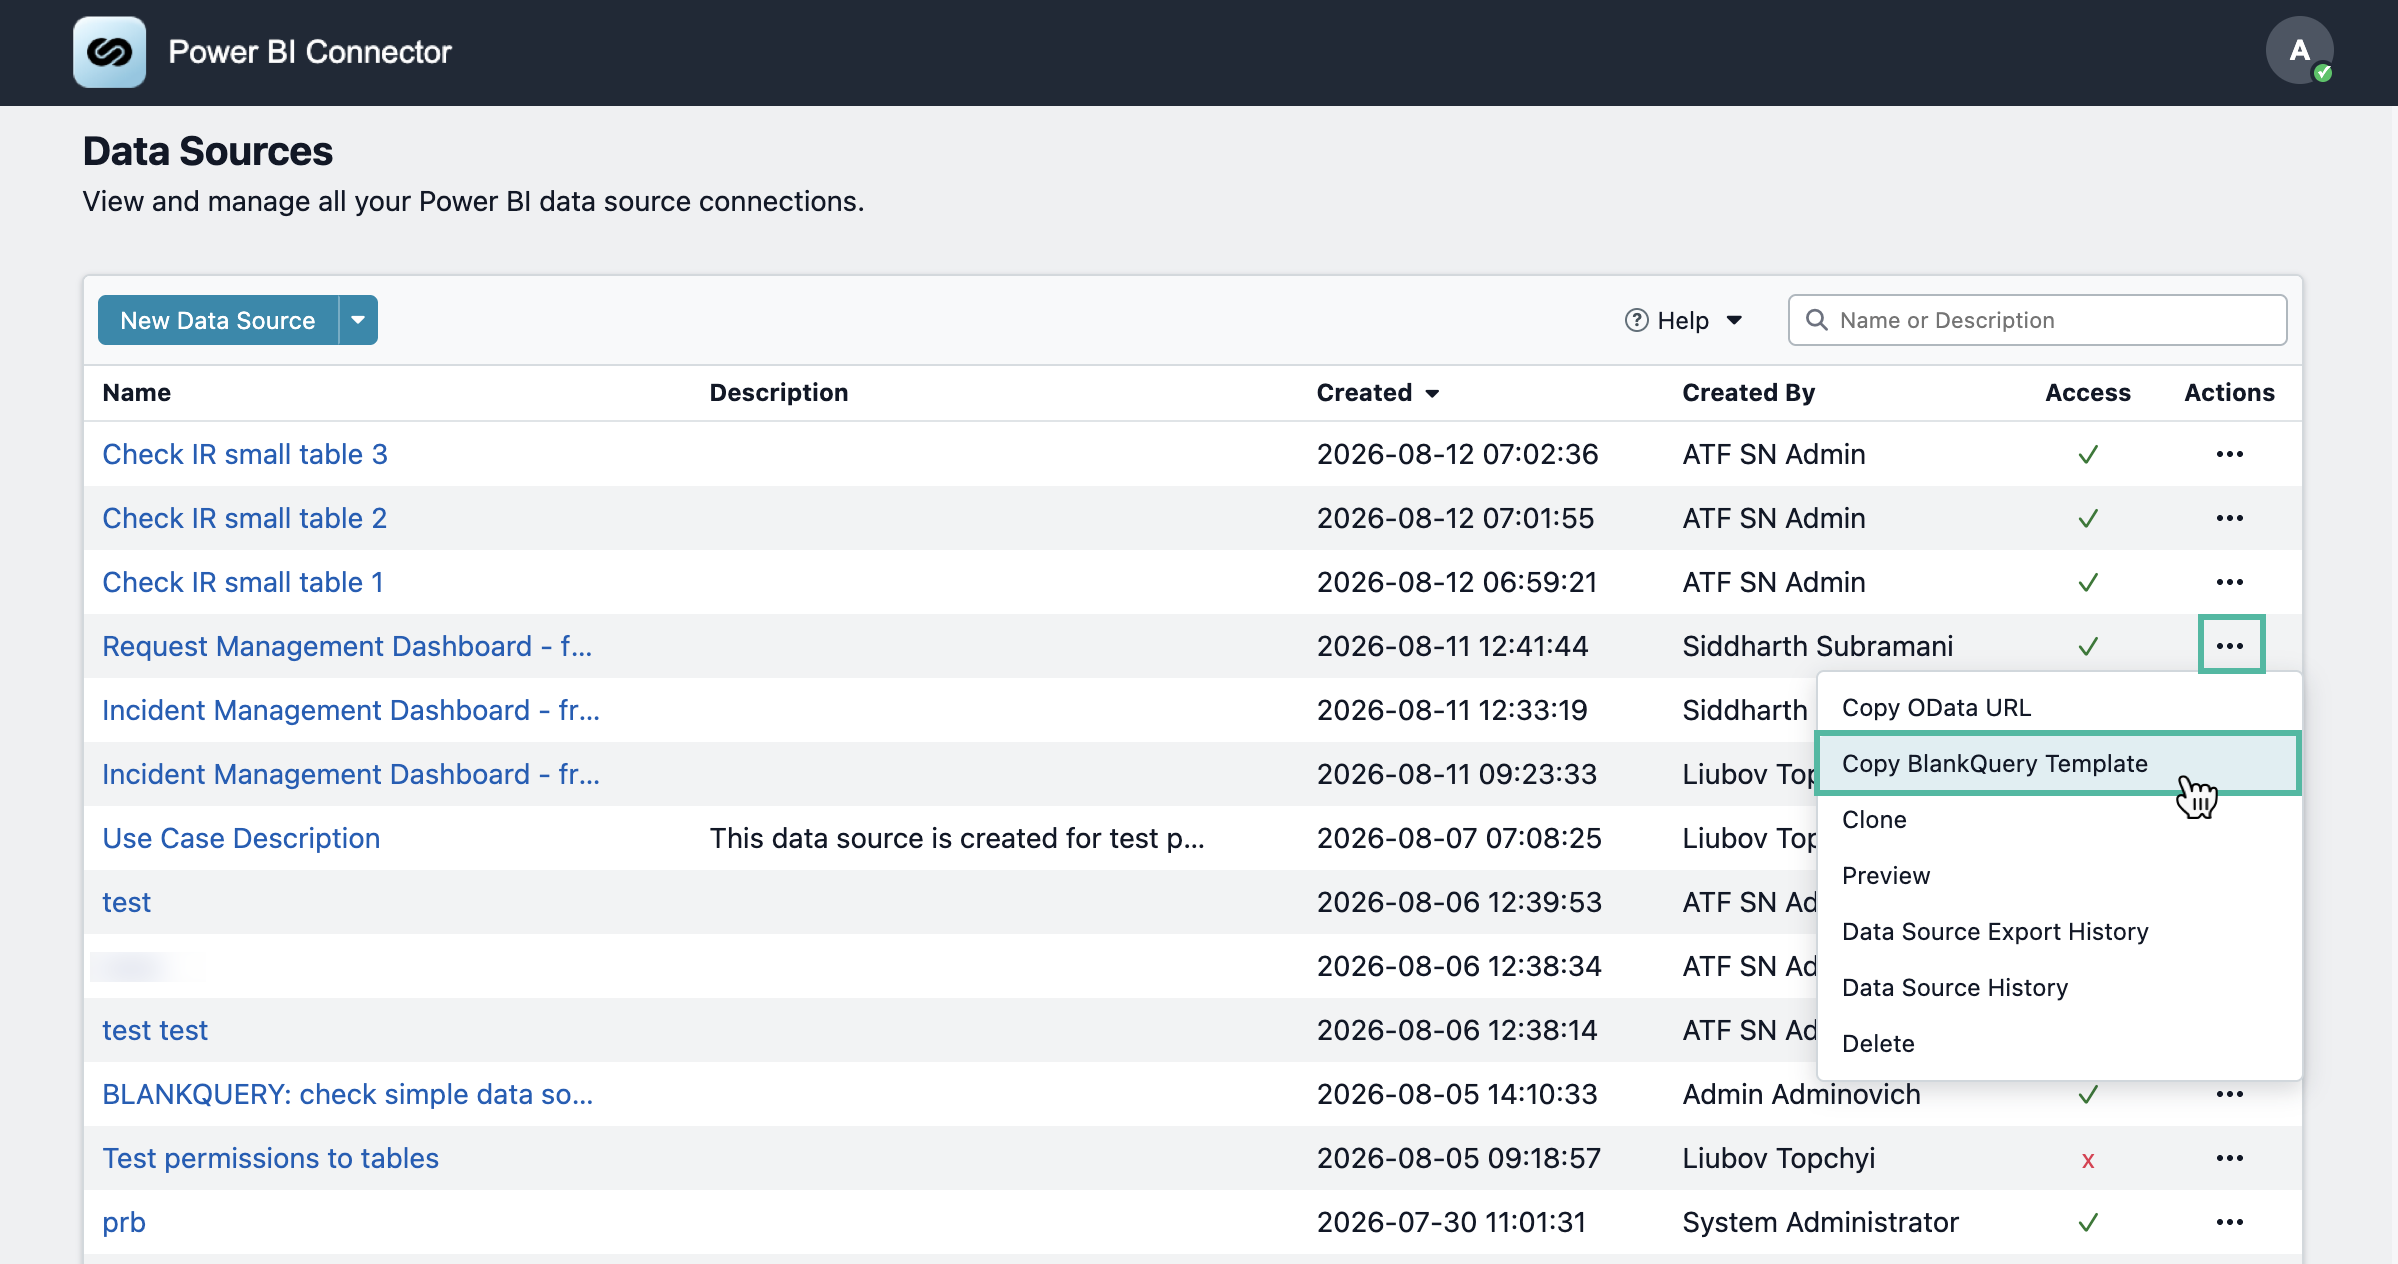Select Clone from the actions menu

tap(2059, 820)
